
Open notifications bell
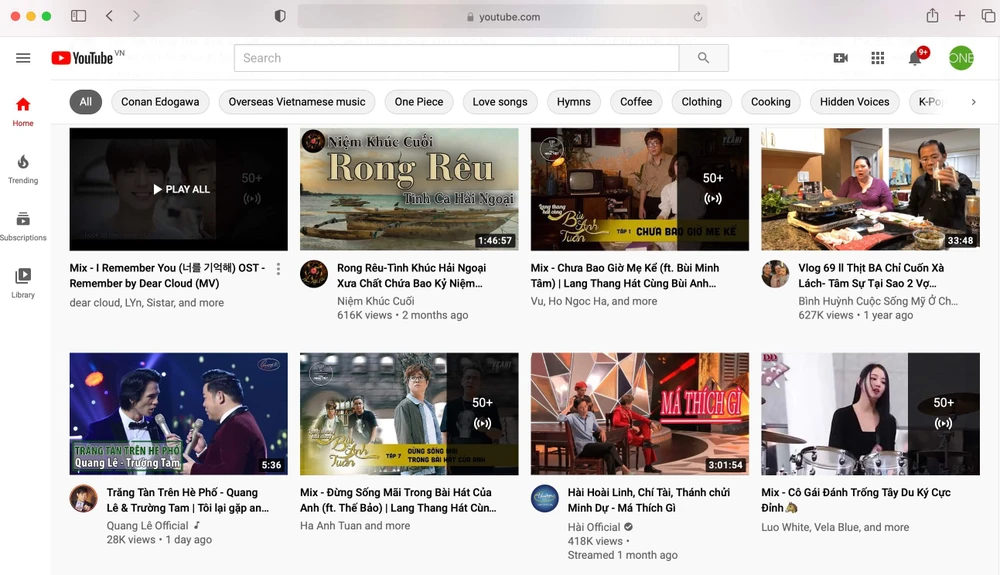click(x=914, y=58)
